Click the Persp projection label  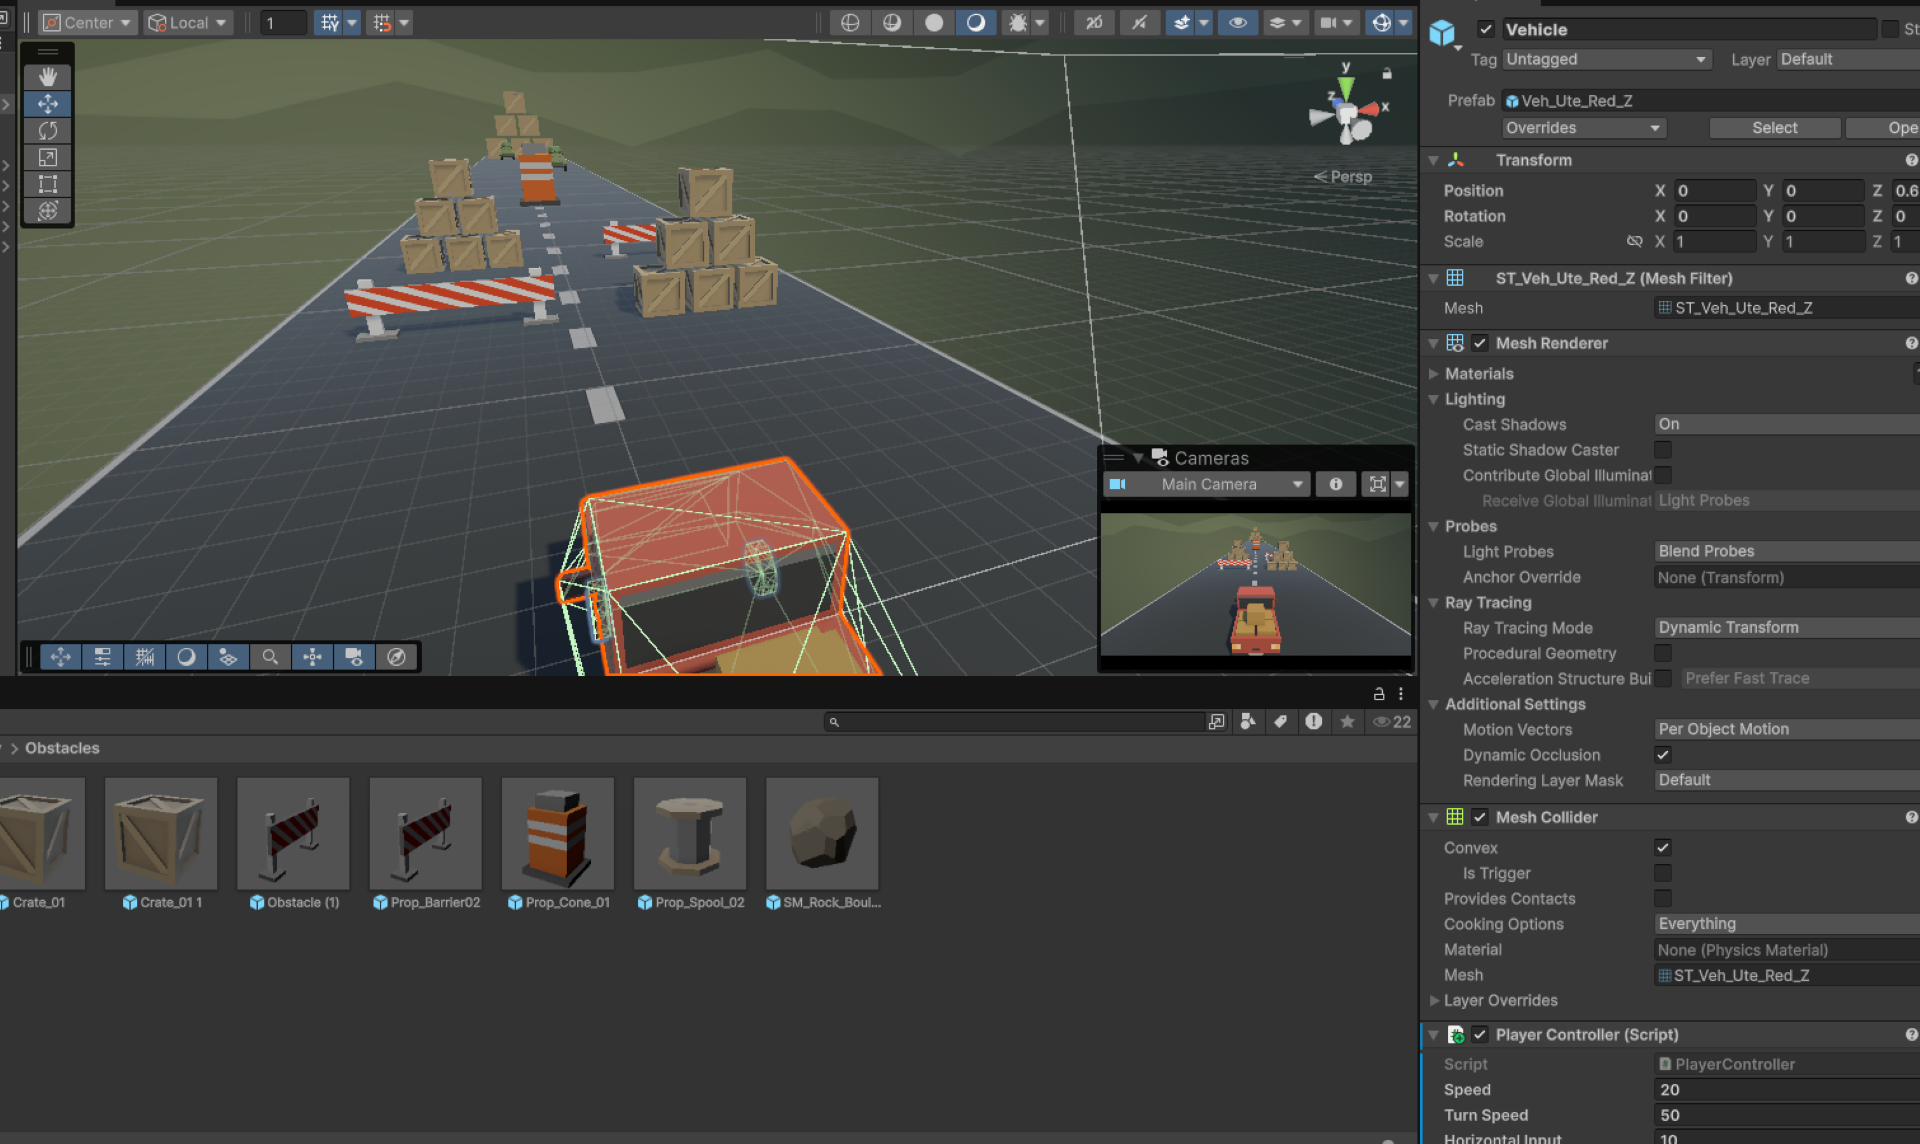point(1350,177)
